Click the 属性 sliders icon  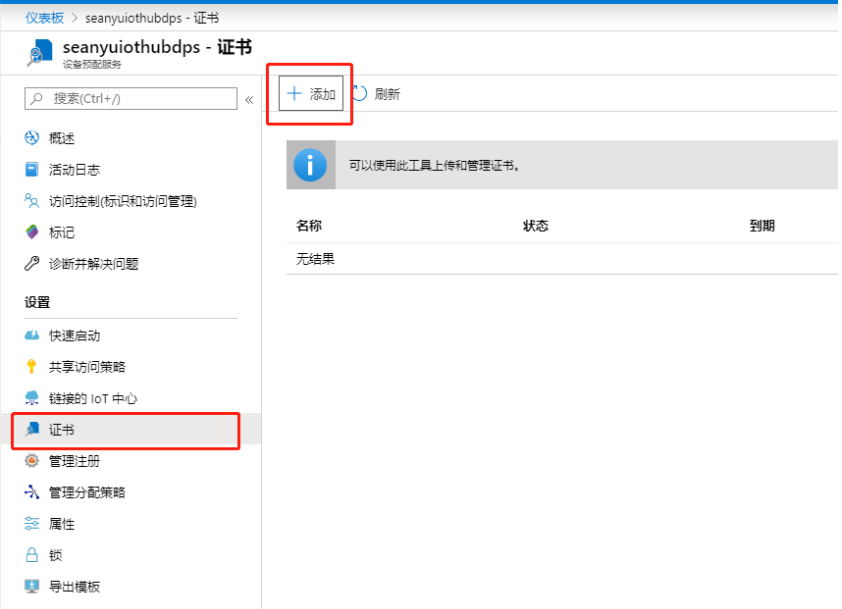coord(32,524)
